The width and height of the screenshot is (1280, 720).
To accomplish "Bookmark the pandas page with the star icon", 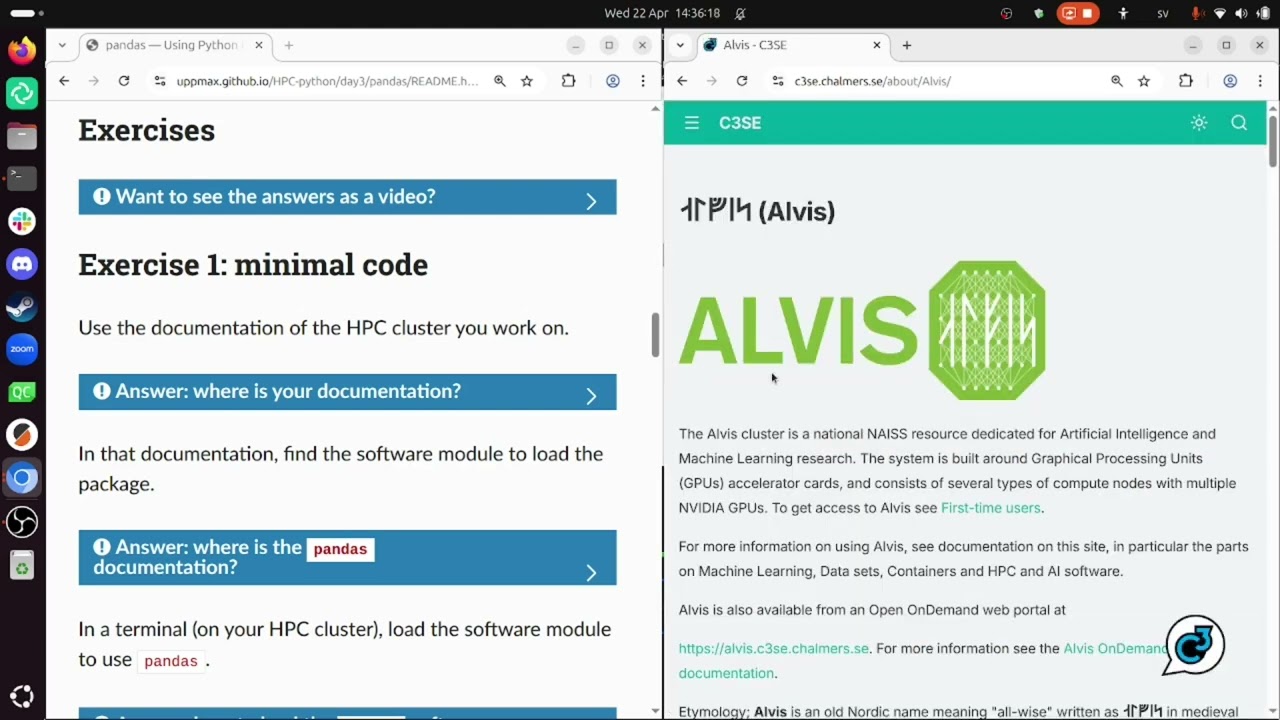I will (x=527, y=81).
